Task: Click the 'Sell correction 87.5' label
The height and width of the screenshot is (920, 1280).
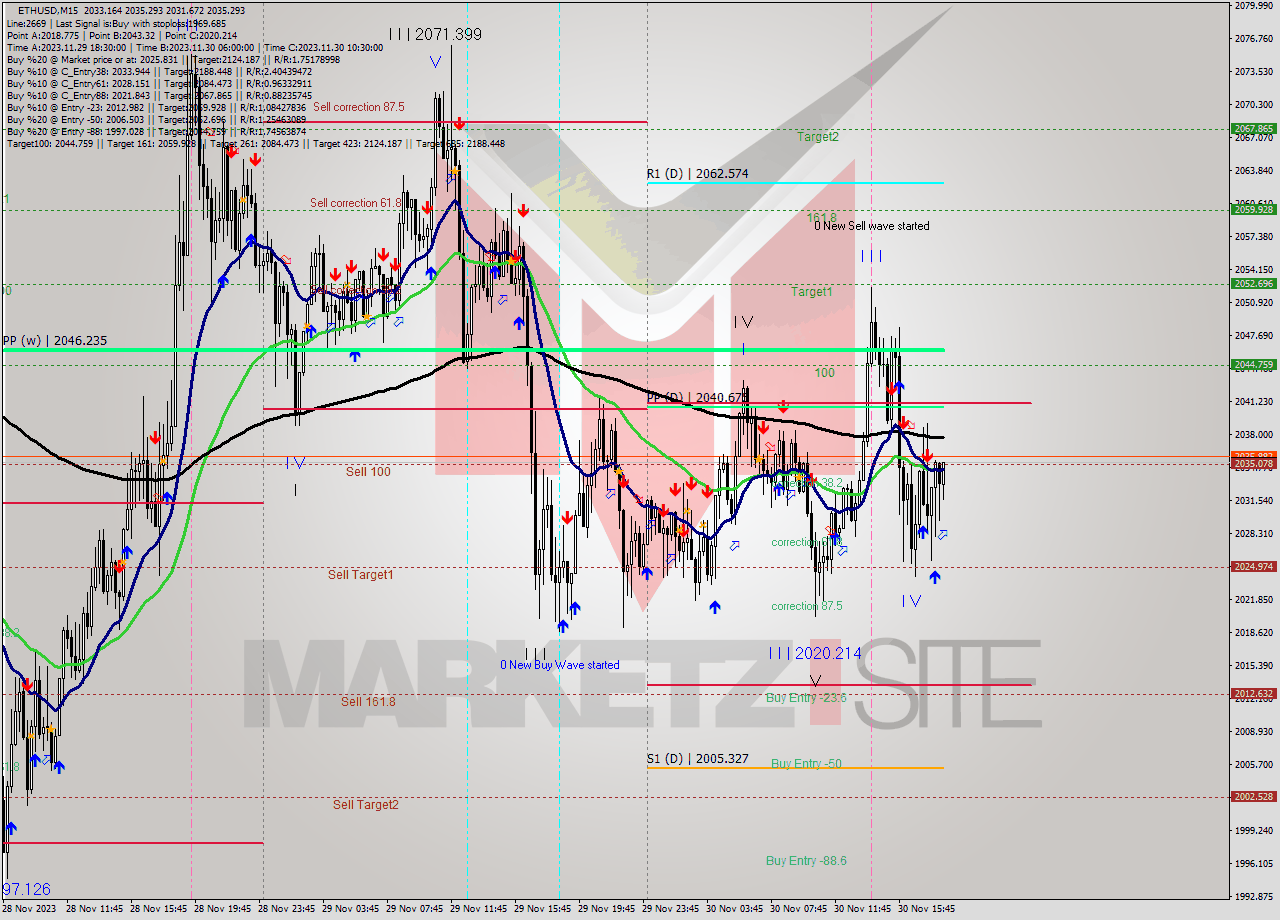Action: coord(358,107)
